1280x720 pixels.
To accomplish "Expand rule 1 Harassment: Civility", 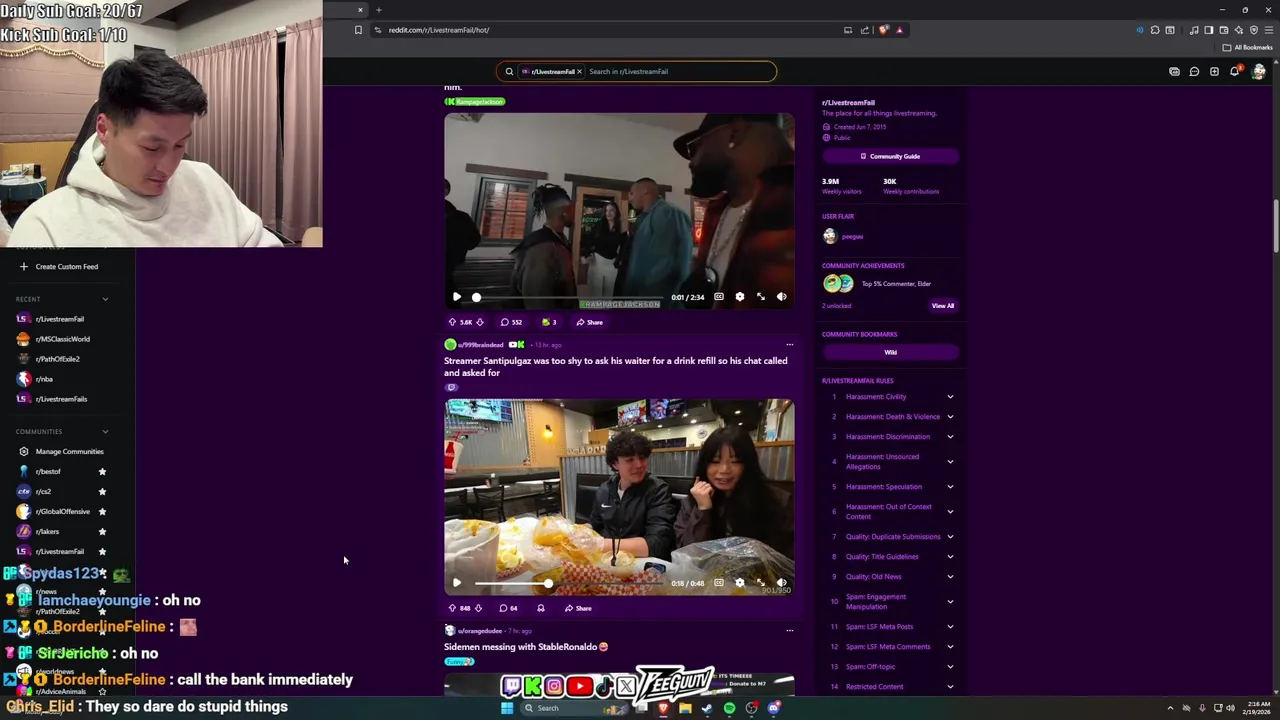I will pyautogui.click(x=950, y=397).
